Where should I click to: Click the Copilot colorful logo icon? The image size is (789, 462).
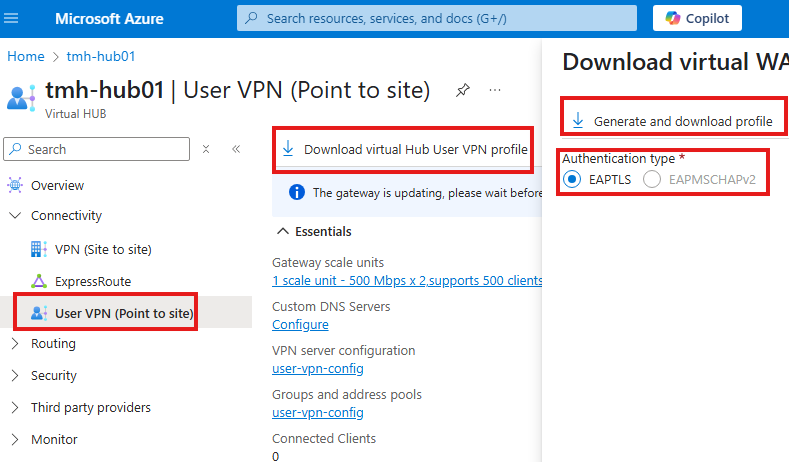pos(672,19)
